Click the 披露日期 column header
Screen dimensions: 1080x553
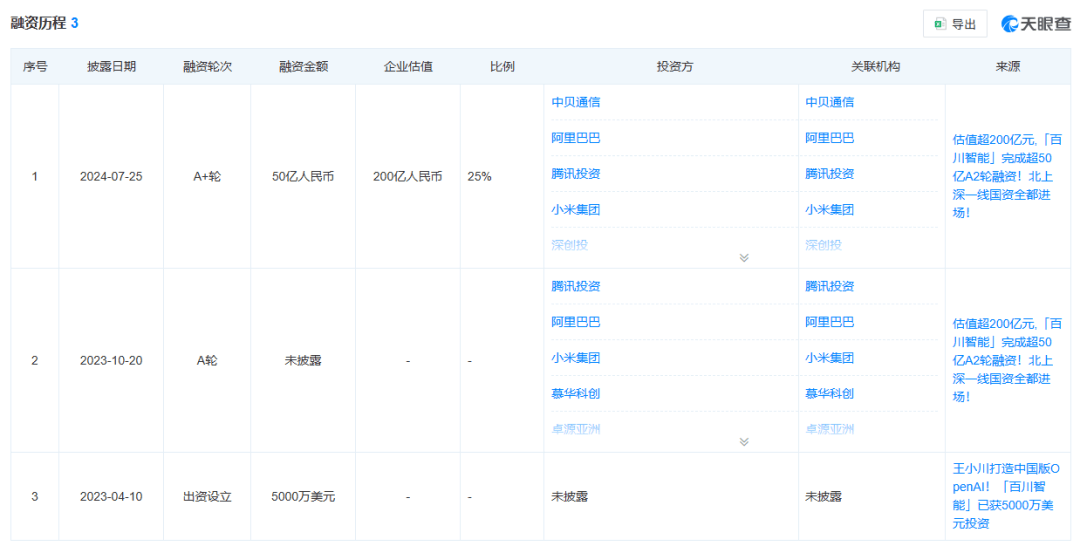click(111, 67)
